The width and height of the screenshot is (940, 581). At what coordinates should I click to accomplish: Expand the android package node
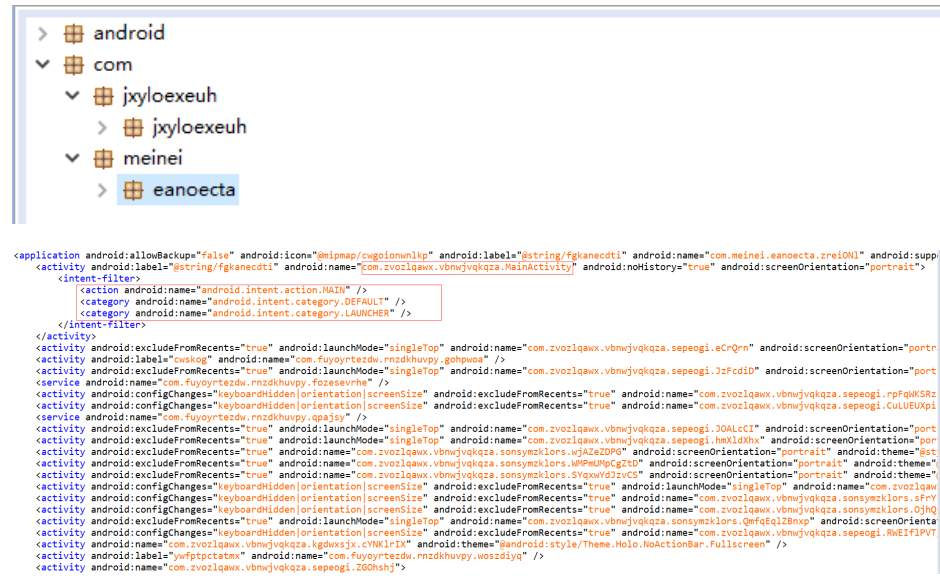pyautogui.click(x=43, y=33)
